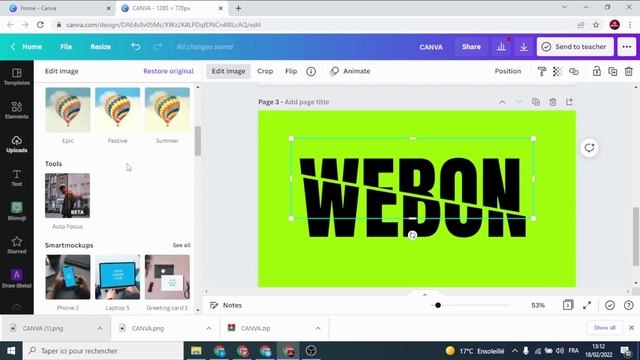Click the Edit image toolbar button
This screenshot has height=360, width=640.
click(228, 71)
